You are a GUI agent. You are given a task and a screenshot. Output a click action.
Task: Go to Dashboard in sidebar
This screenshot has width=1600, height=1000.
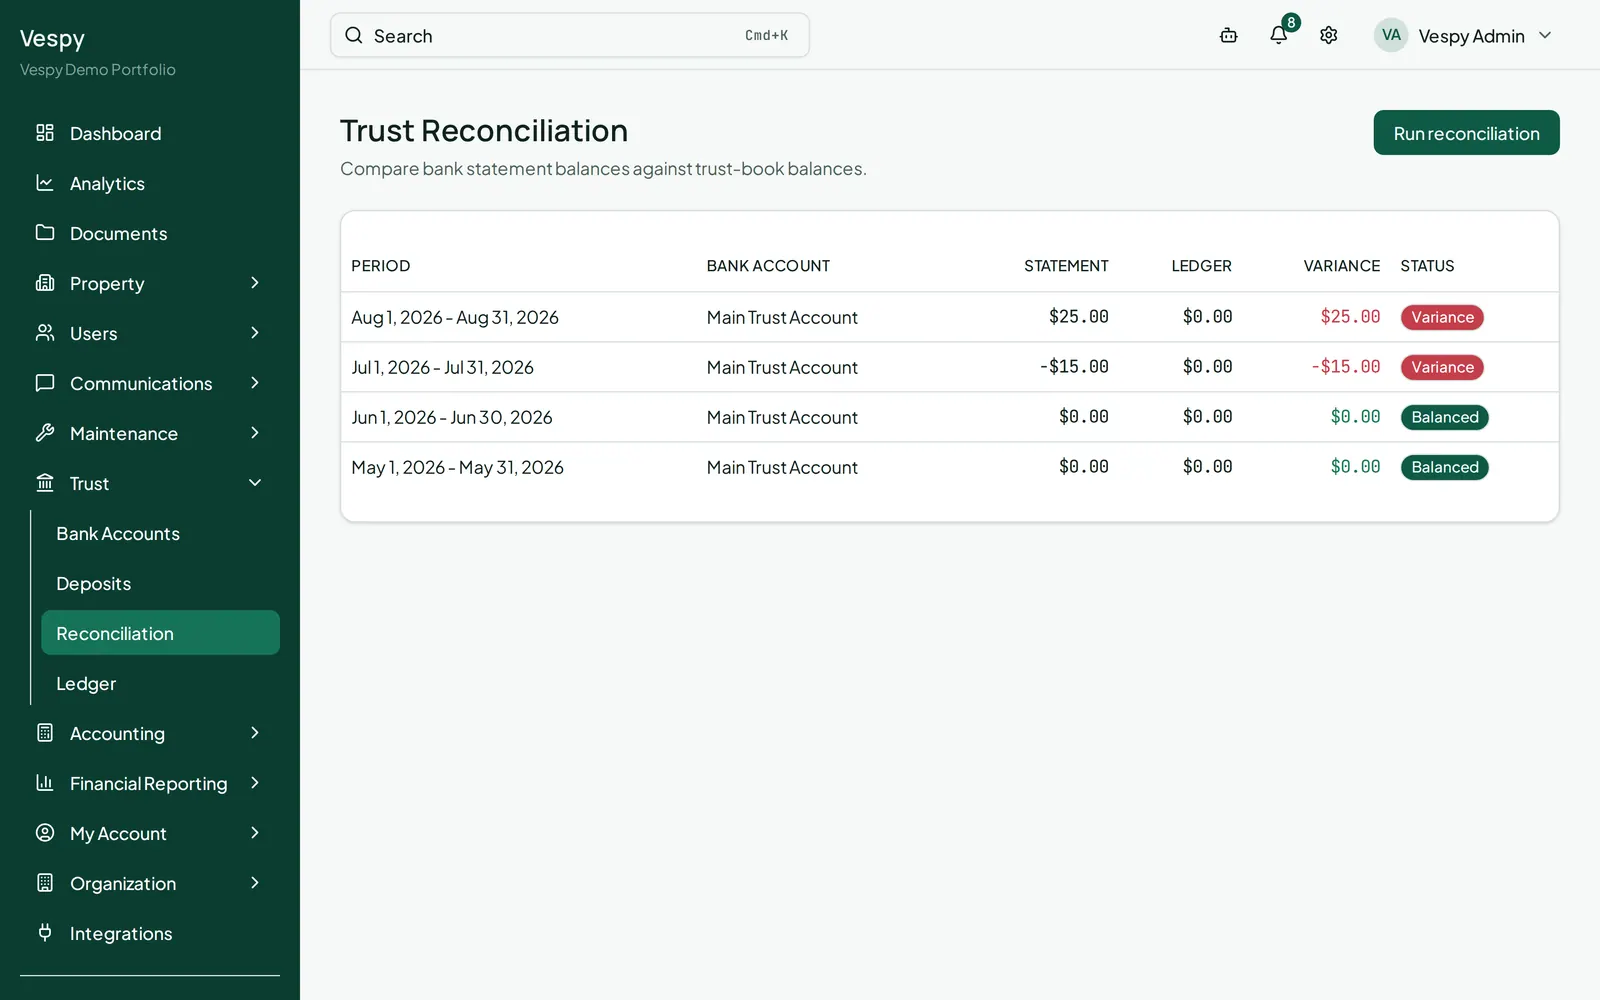[x=150, y=133]
